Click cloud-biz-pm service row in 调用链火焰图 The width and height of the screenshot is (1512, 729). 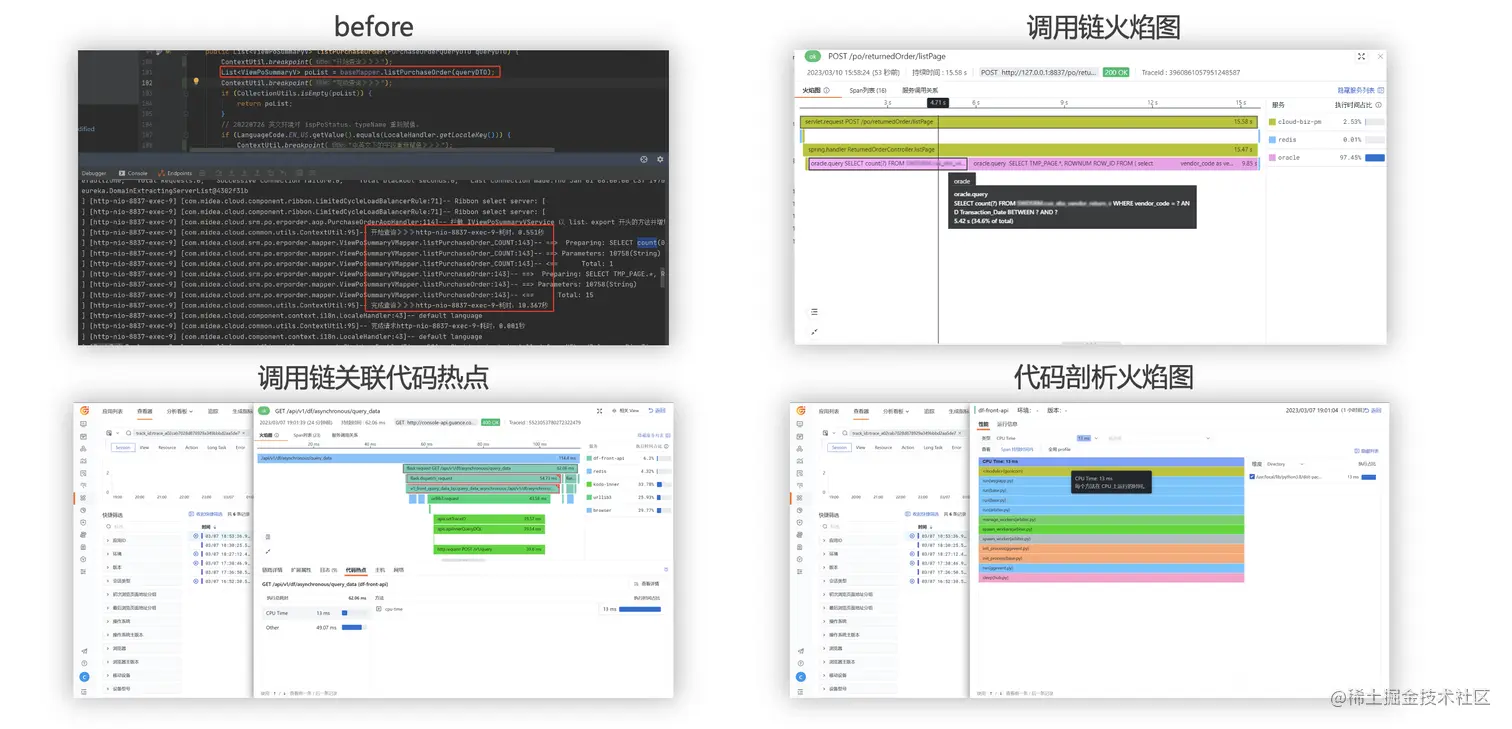point(1327,122)
